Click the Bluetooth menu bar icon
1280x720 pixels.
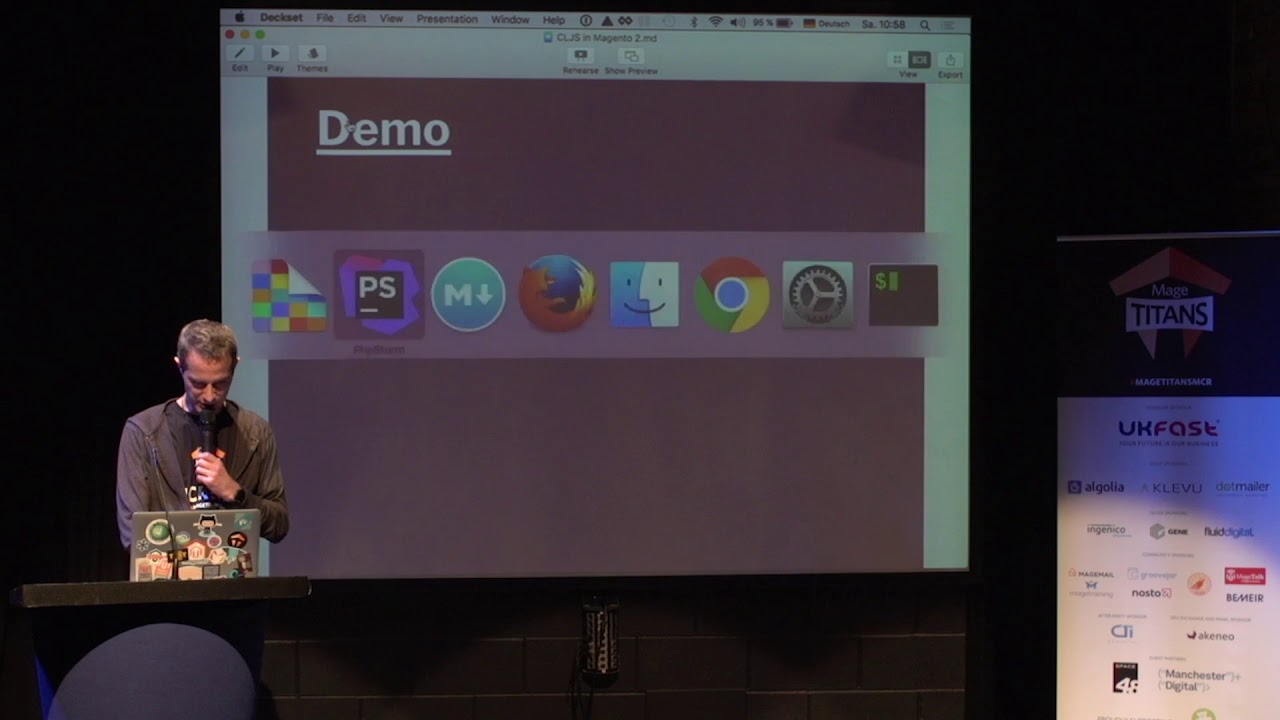[693, 22]
